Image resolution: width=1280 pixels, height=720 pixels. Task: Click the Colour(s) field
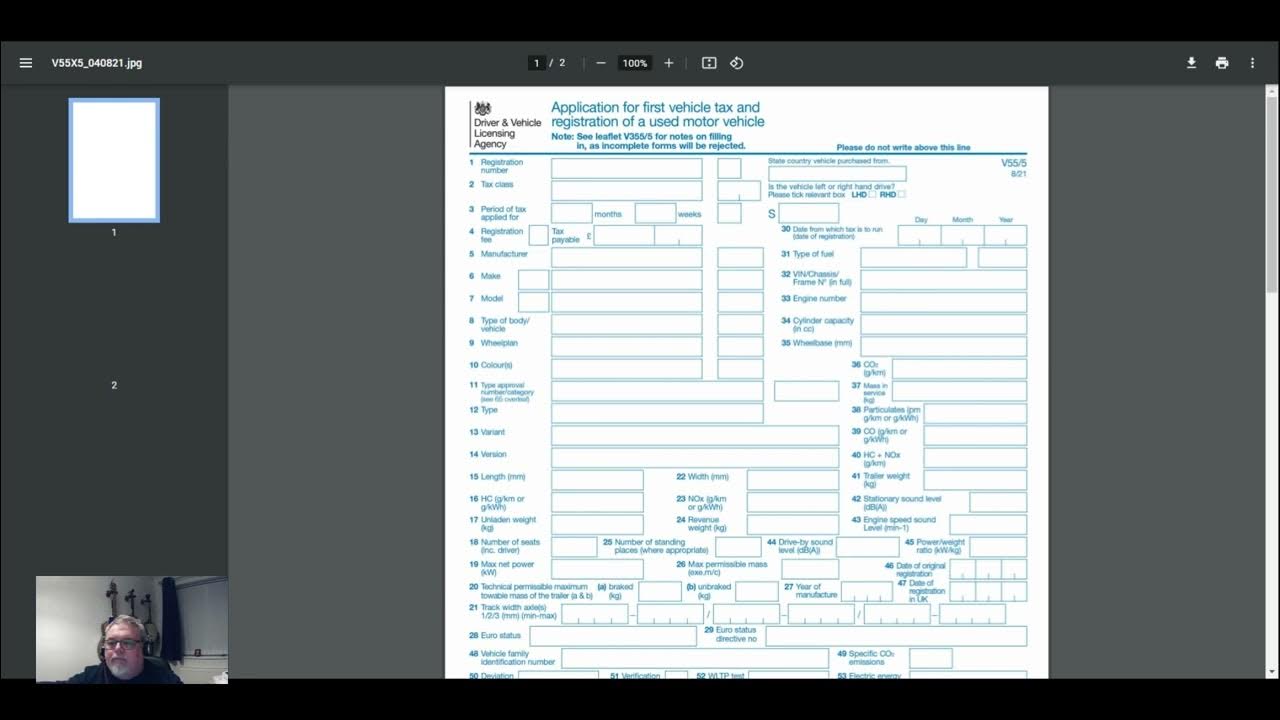[x=626, y=368]
